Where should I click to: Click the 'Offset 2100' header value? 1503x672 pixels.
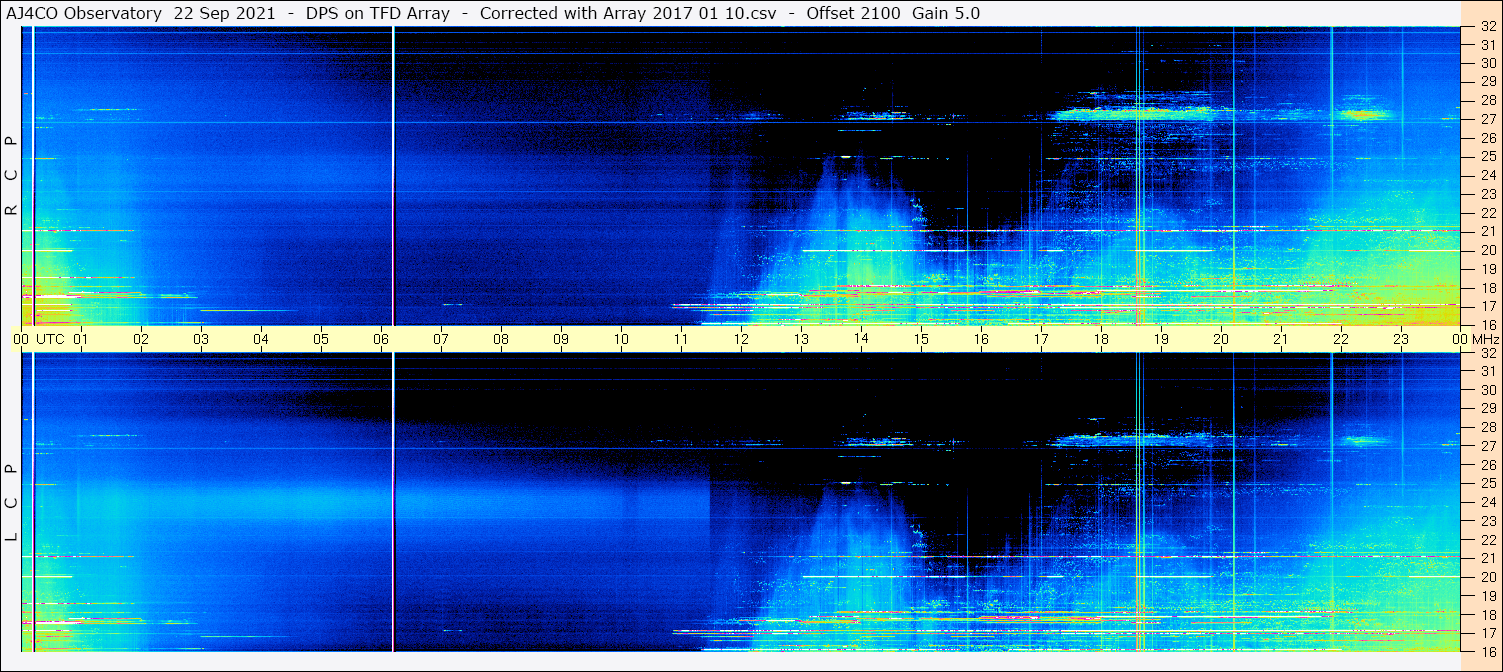pyautogui.click(x=852, y=13)
